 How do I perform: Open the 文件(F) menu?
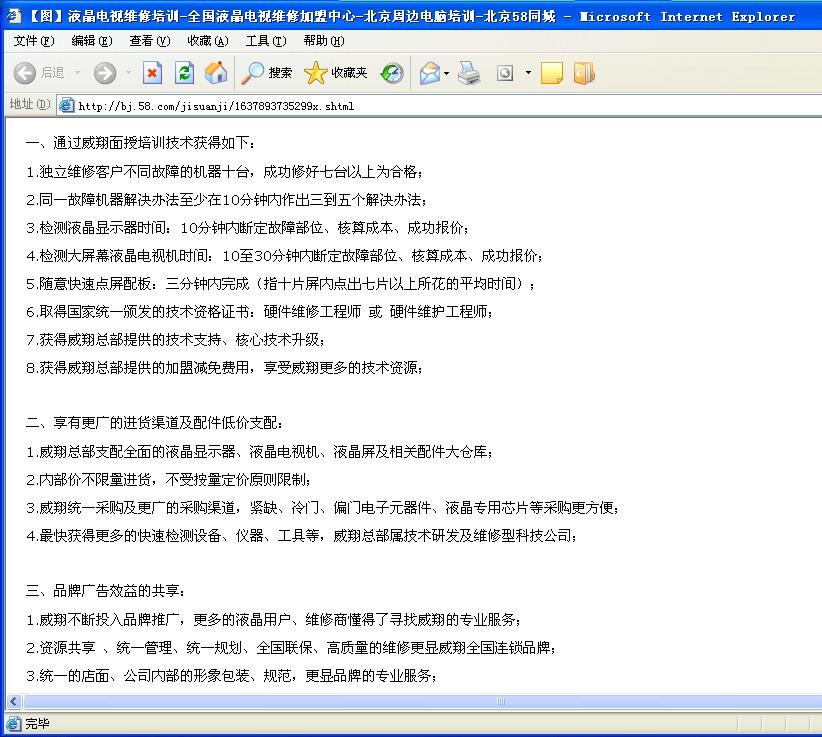[x=34, y=41]
